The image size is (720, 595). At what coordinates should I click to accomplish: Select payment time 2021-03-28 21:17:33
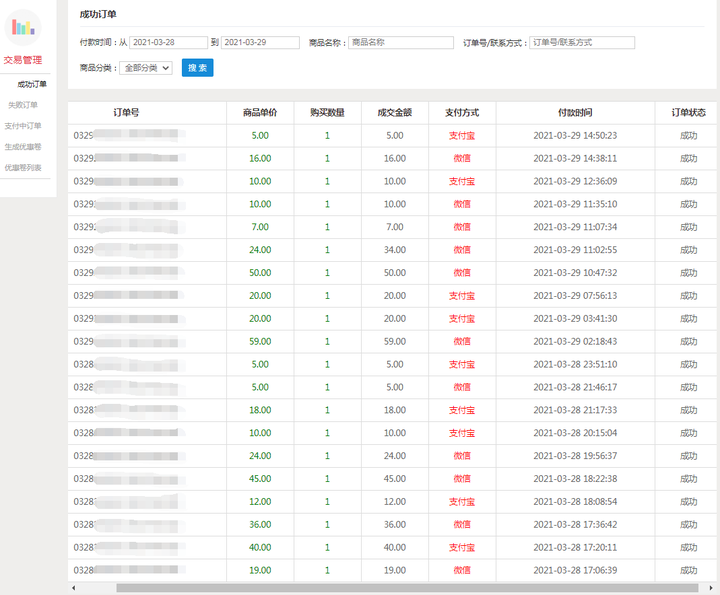tap(575, 410)
